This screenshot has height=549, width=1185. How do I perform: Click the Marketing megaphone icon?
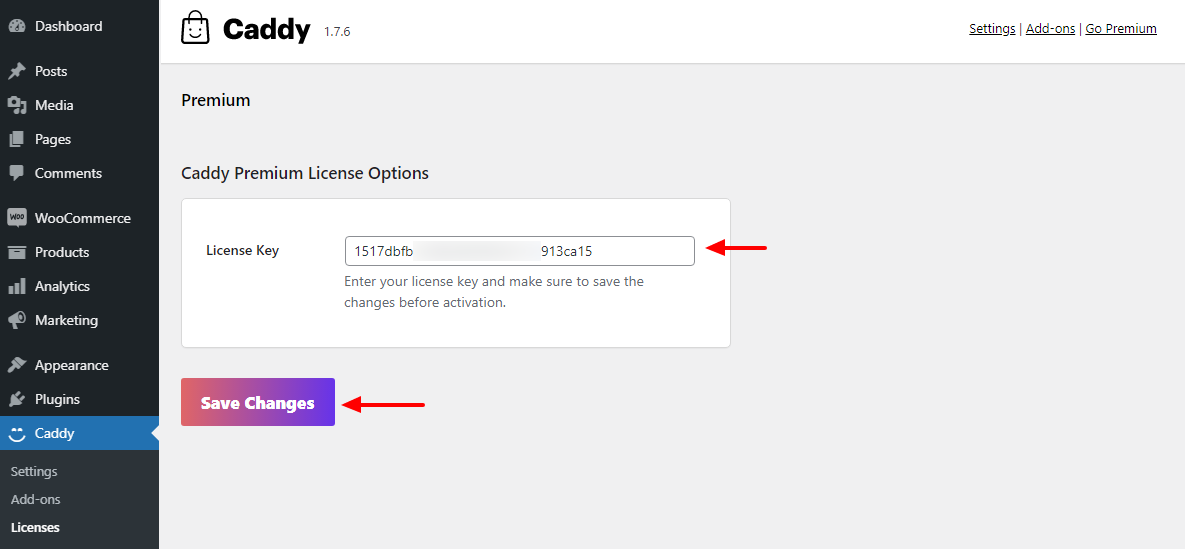pos(17,320)
